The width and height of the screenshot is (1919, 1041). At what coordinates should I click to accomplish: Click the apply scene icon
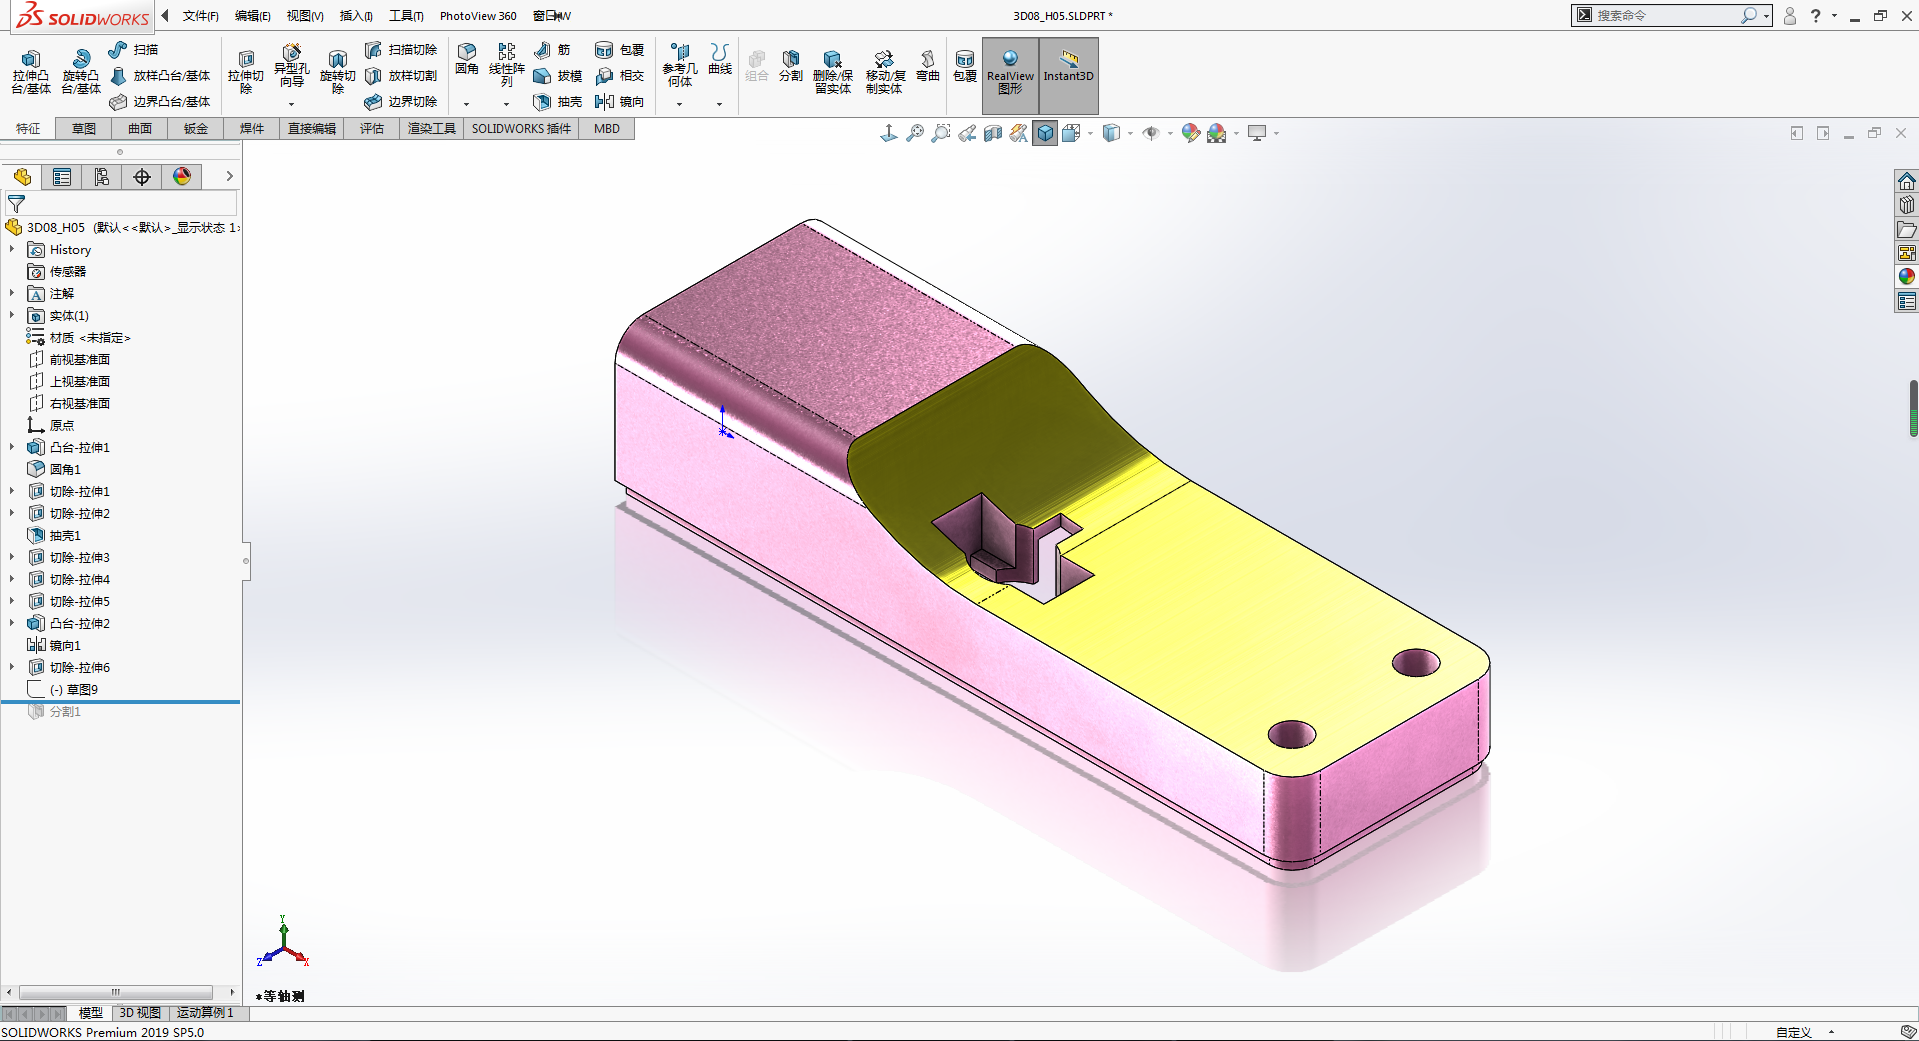[1216, 133]
